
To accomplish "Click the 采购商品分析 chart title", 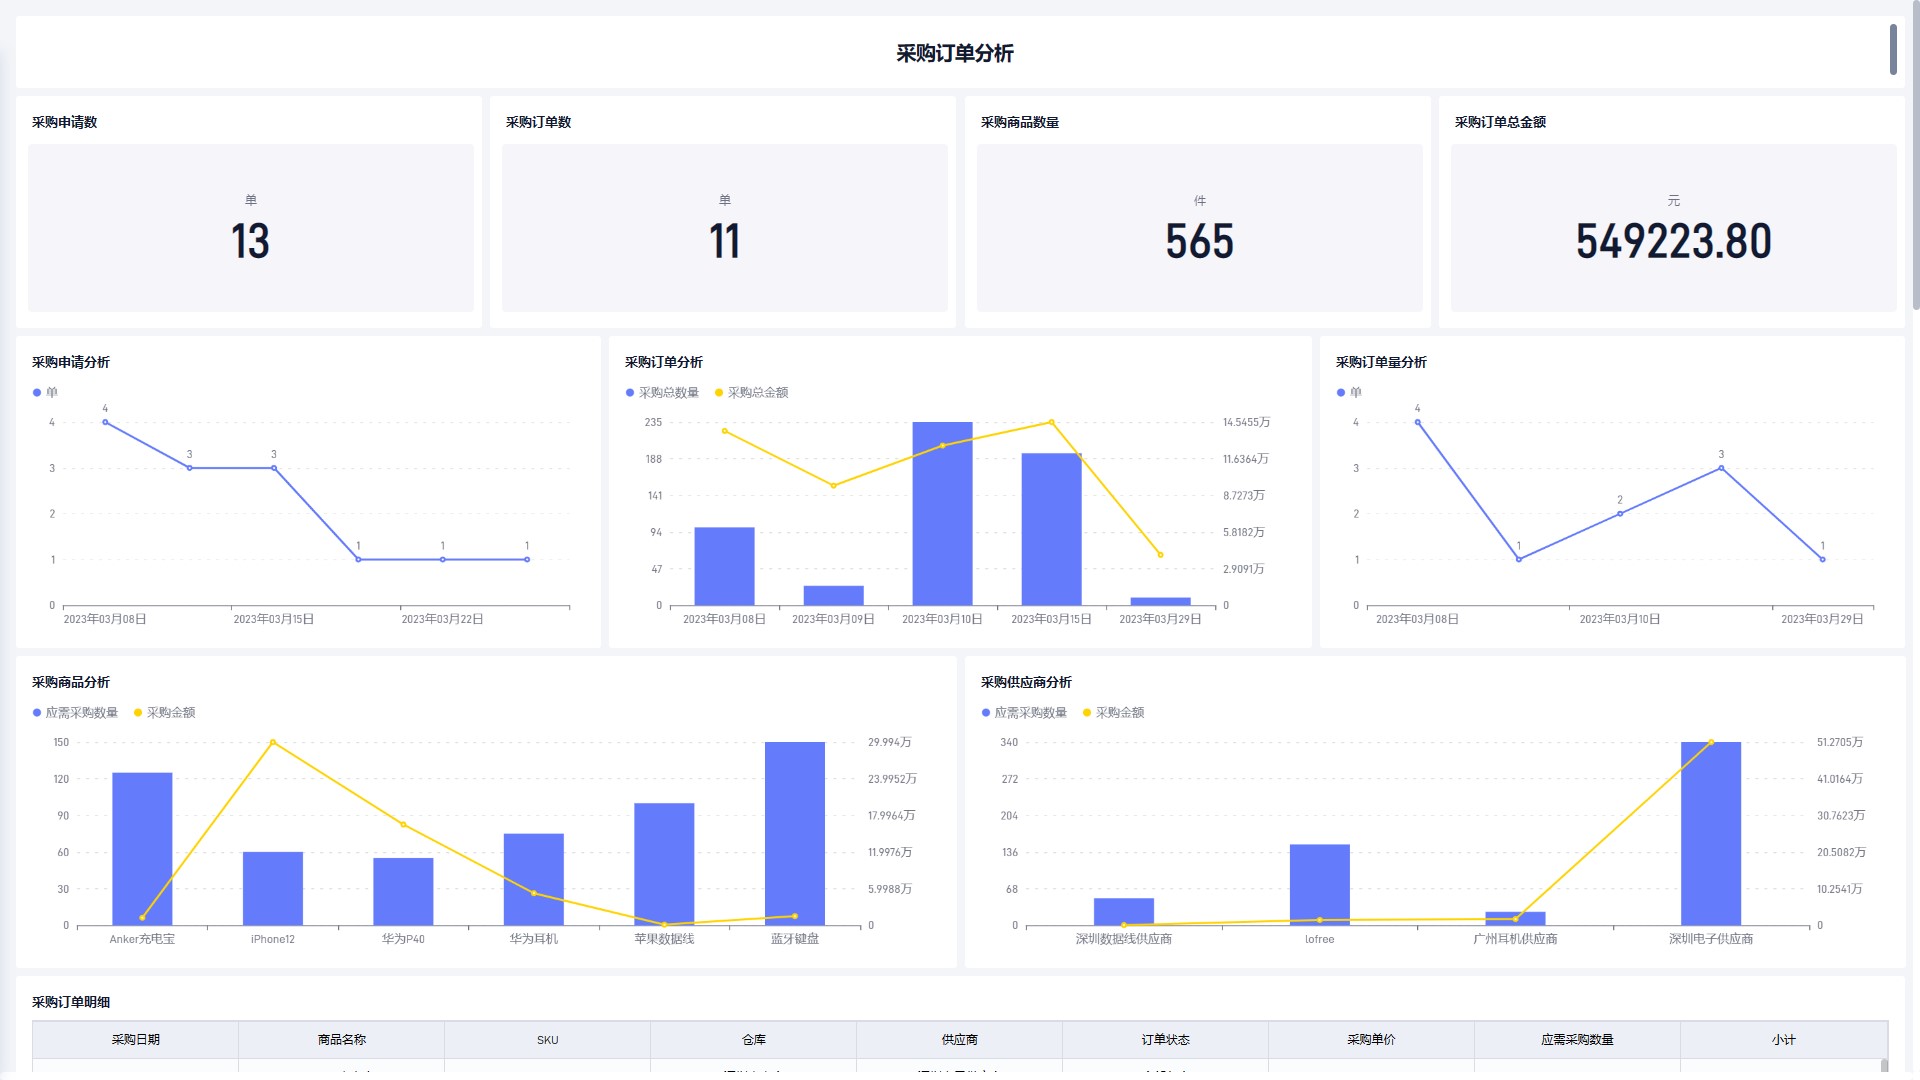I will pyautogui.click(x=71, y=682).
